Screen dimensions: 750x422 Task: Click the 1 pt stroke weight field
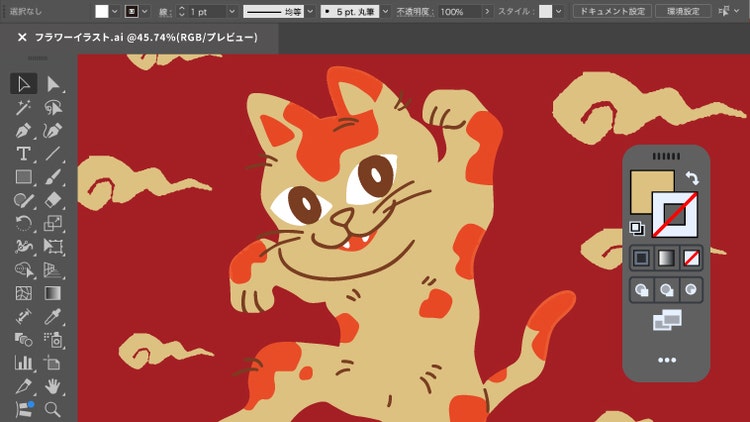coord(207,11)
